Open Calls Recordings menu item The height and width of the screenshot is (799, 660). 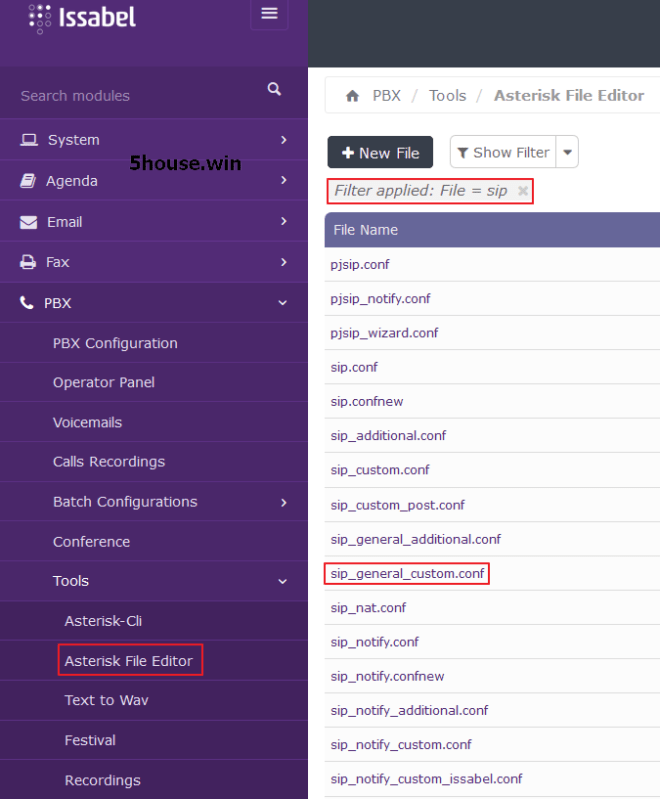[x=109, y=462]
